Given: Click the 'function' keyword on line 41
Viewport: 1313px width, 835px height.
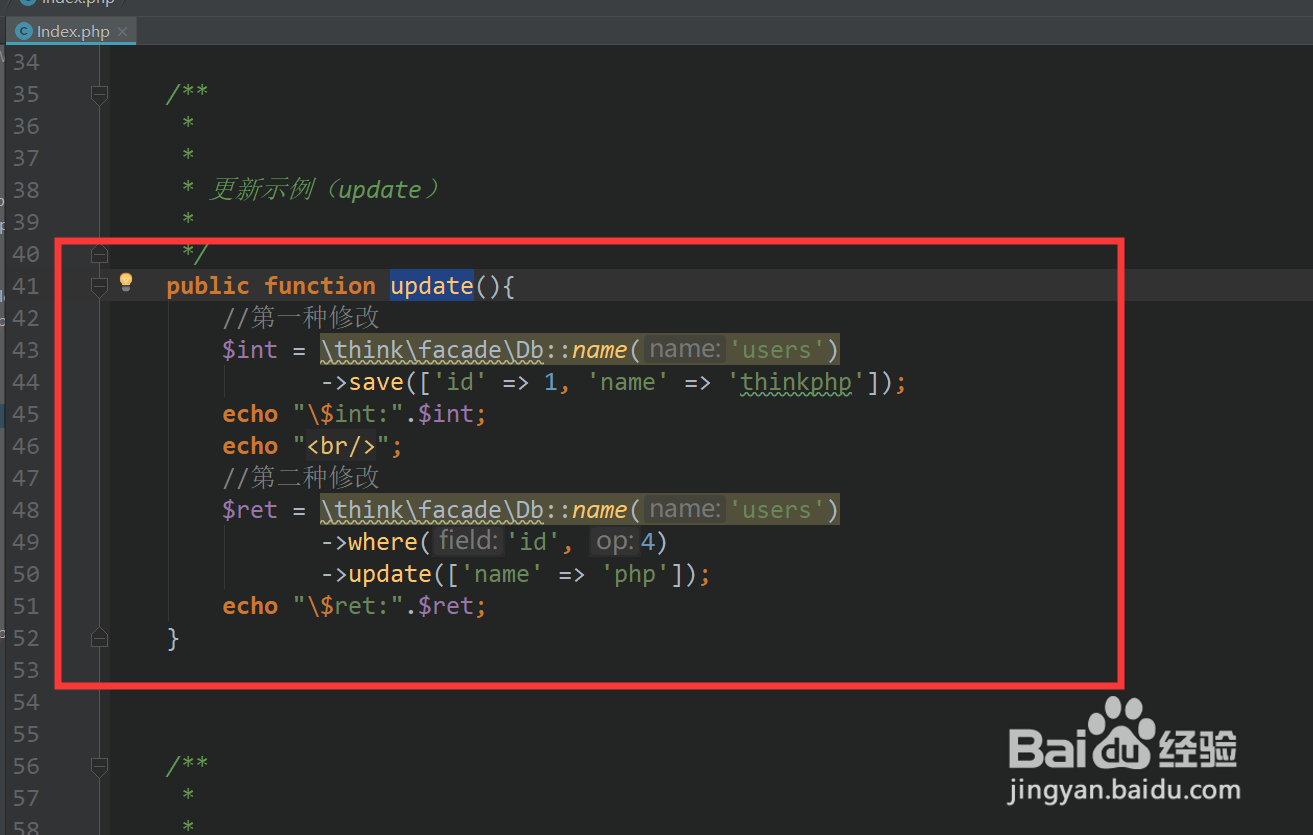Looking at the screenshot, I should coord(320,286).
